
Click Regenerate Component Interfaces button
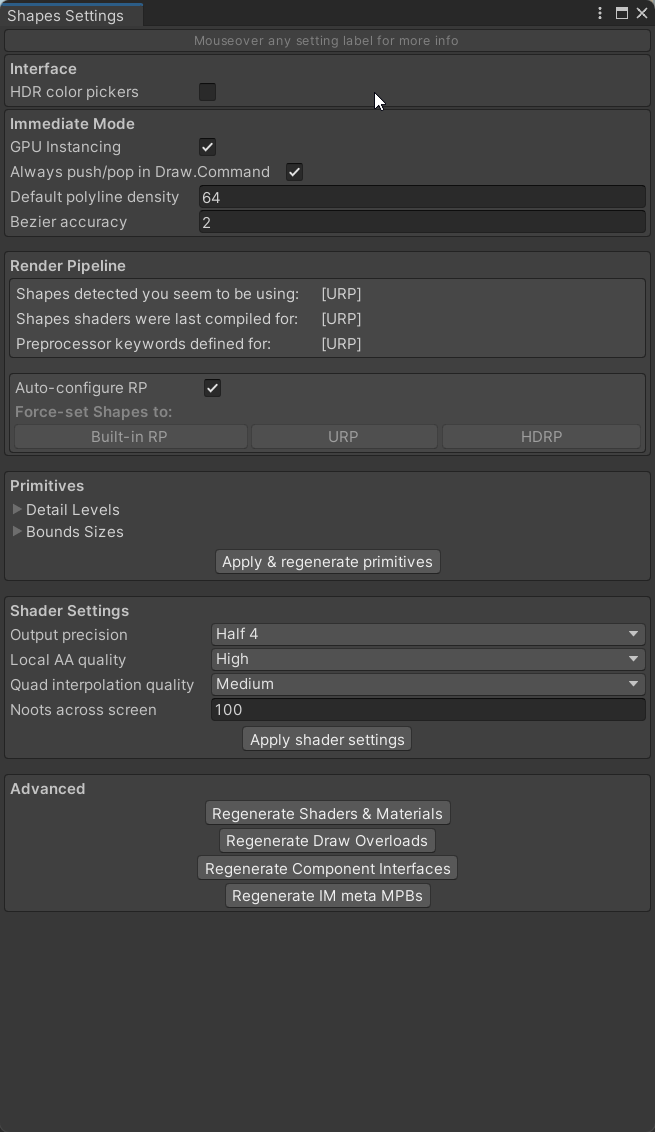pos(327,868)
